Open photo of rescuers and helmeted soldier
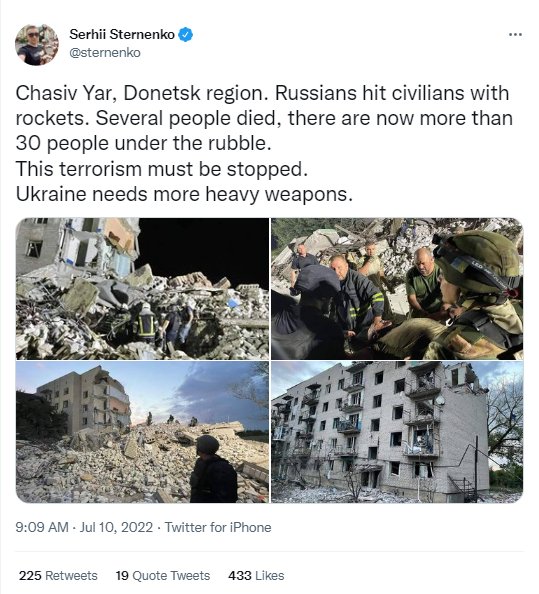Image resolution: width=539 pixels, height=594 pixels. click(397, 288)
